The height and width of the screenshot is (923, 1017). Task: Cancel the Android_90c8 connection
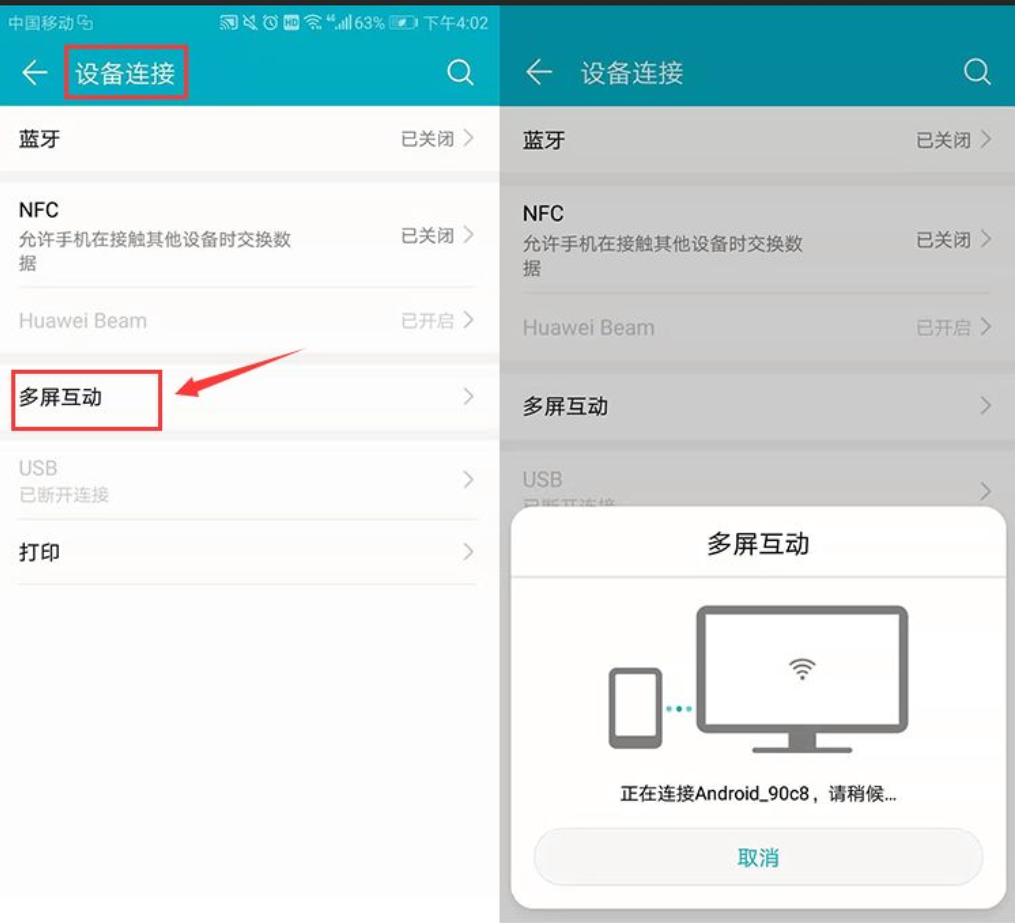point(757,856)
